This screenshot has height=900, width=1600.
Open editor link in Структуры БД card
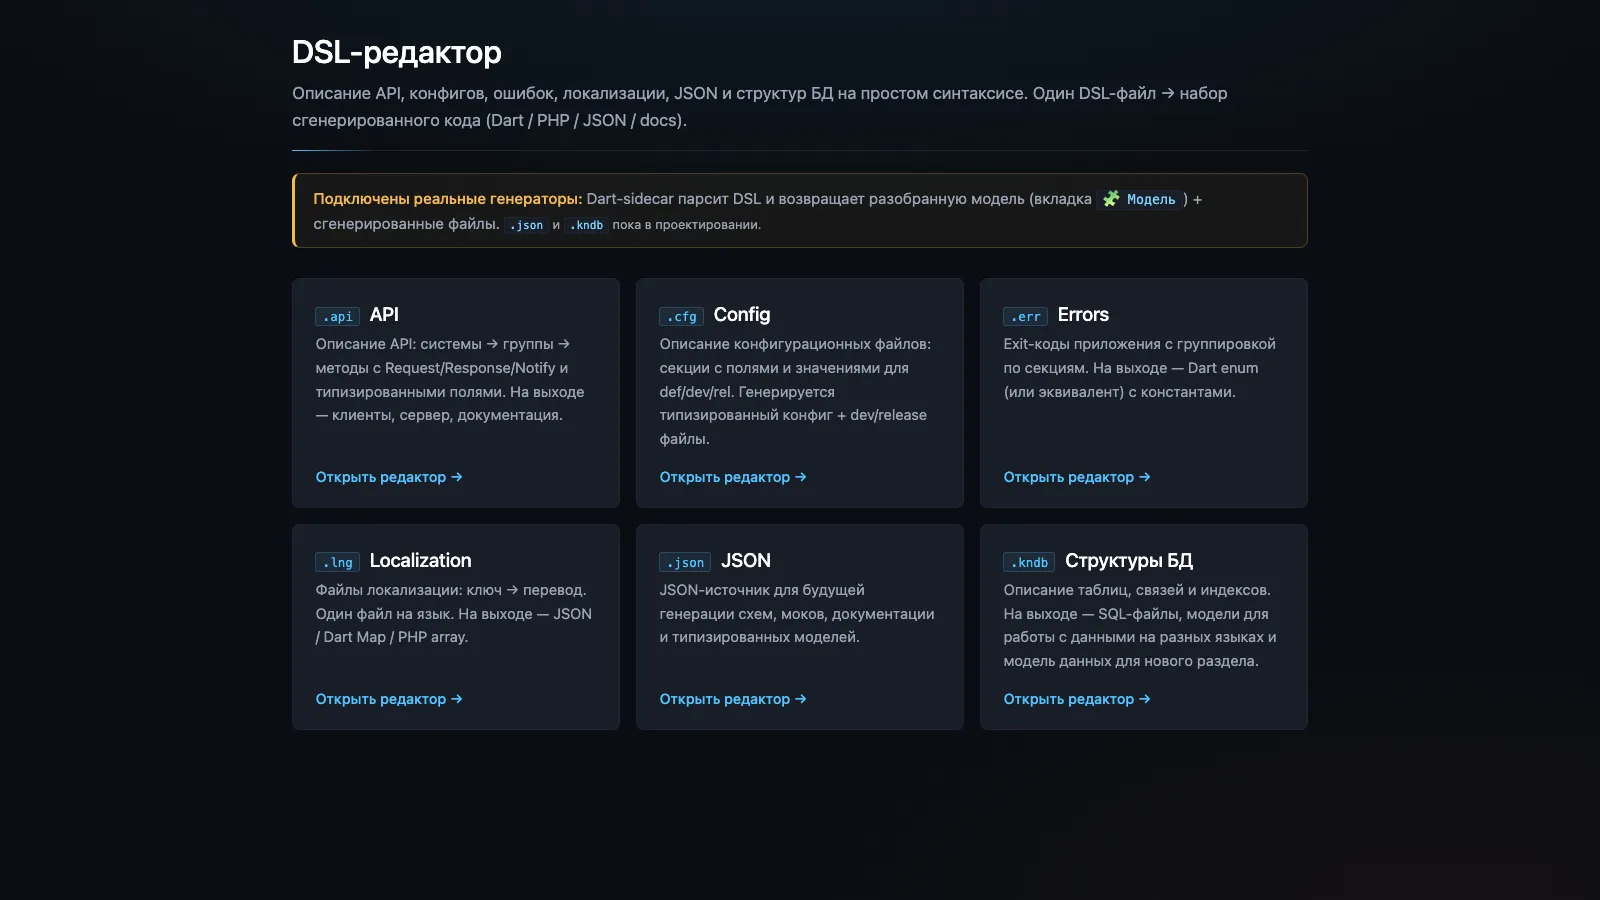click(1077, 699)
